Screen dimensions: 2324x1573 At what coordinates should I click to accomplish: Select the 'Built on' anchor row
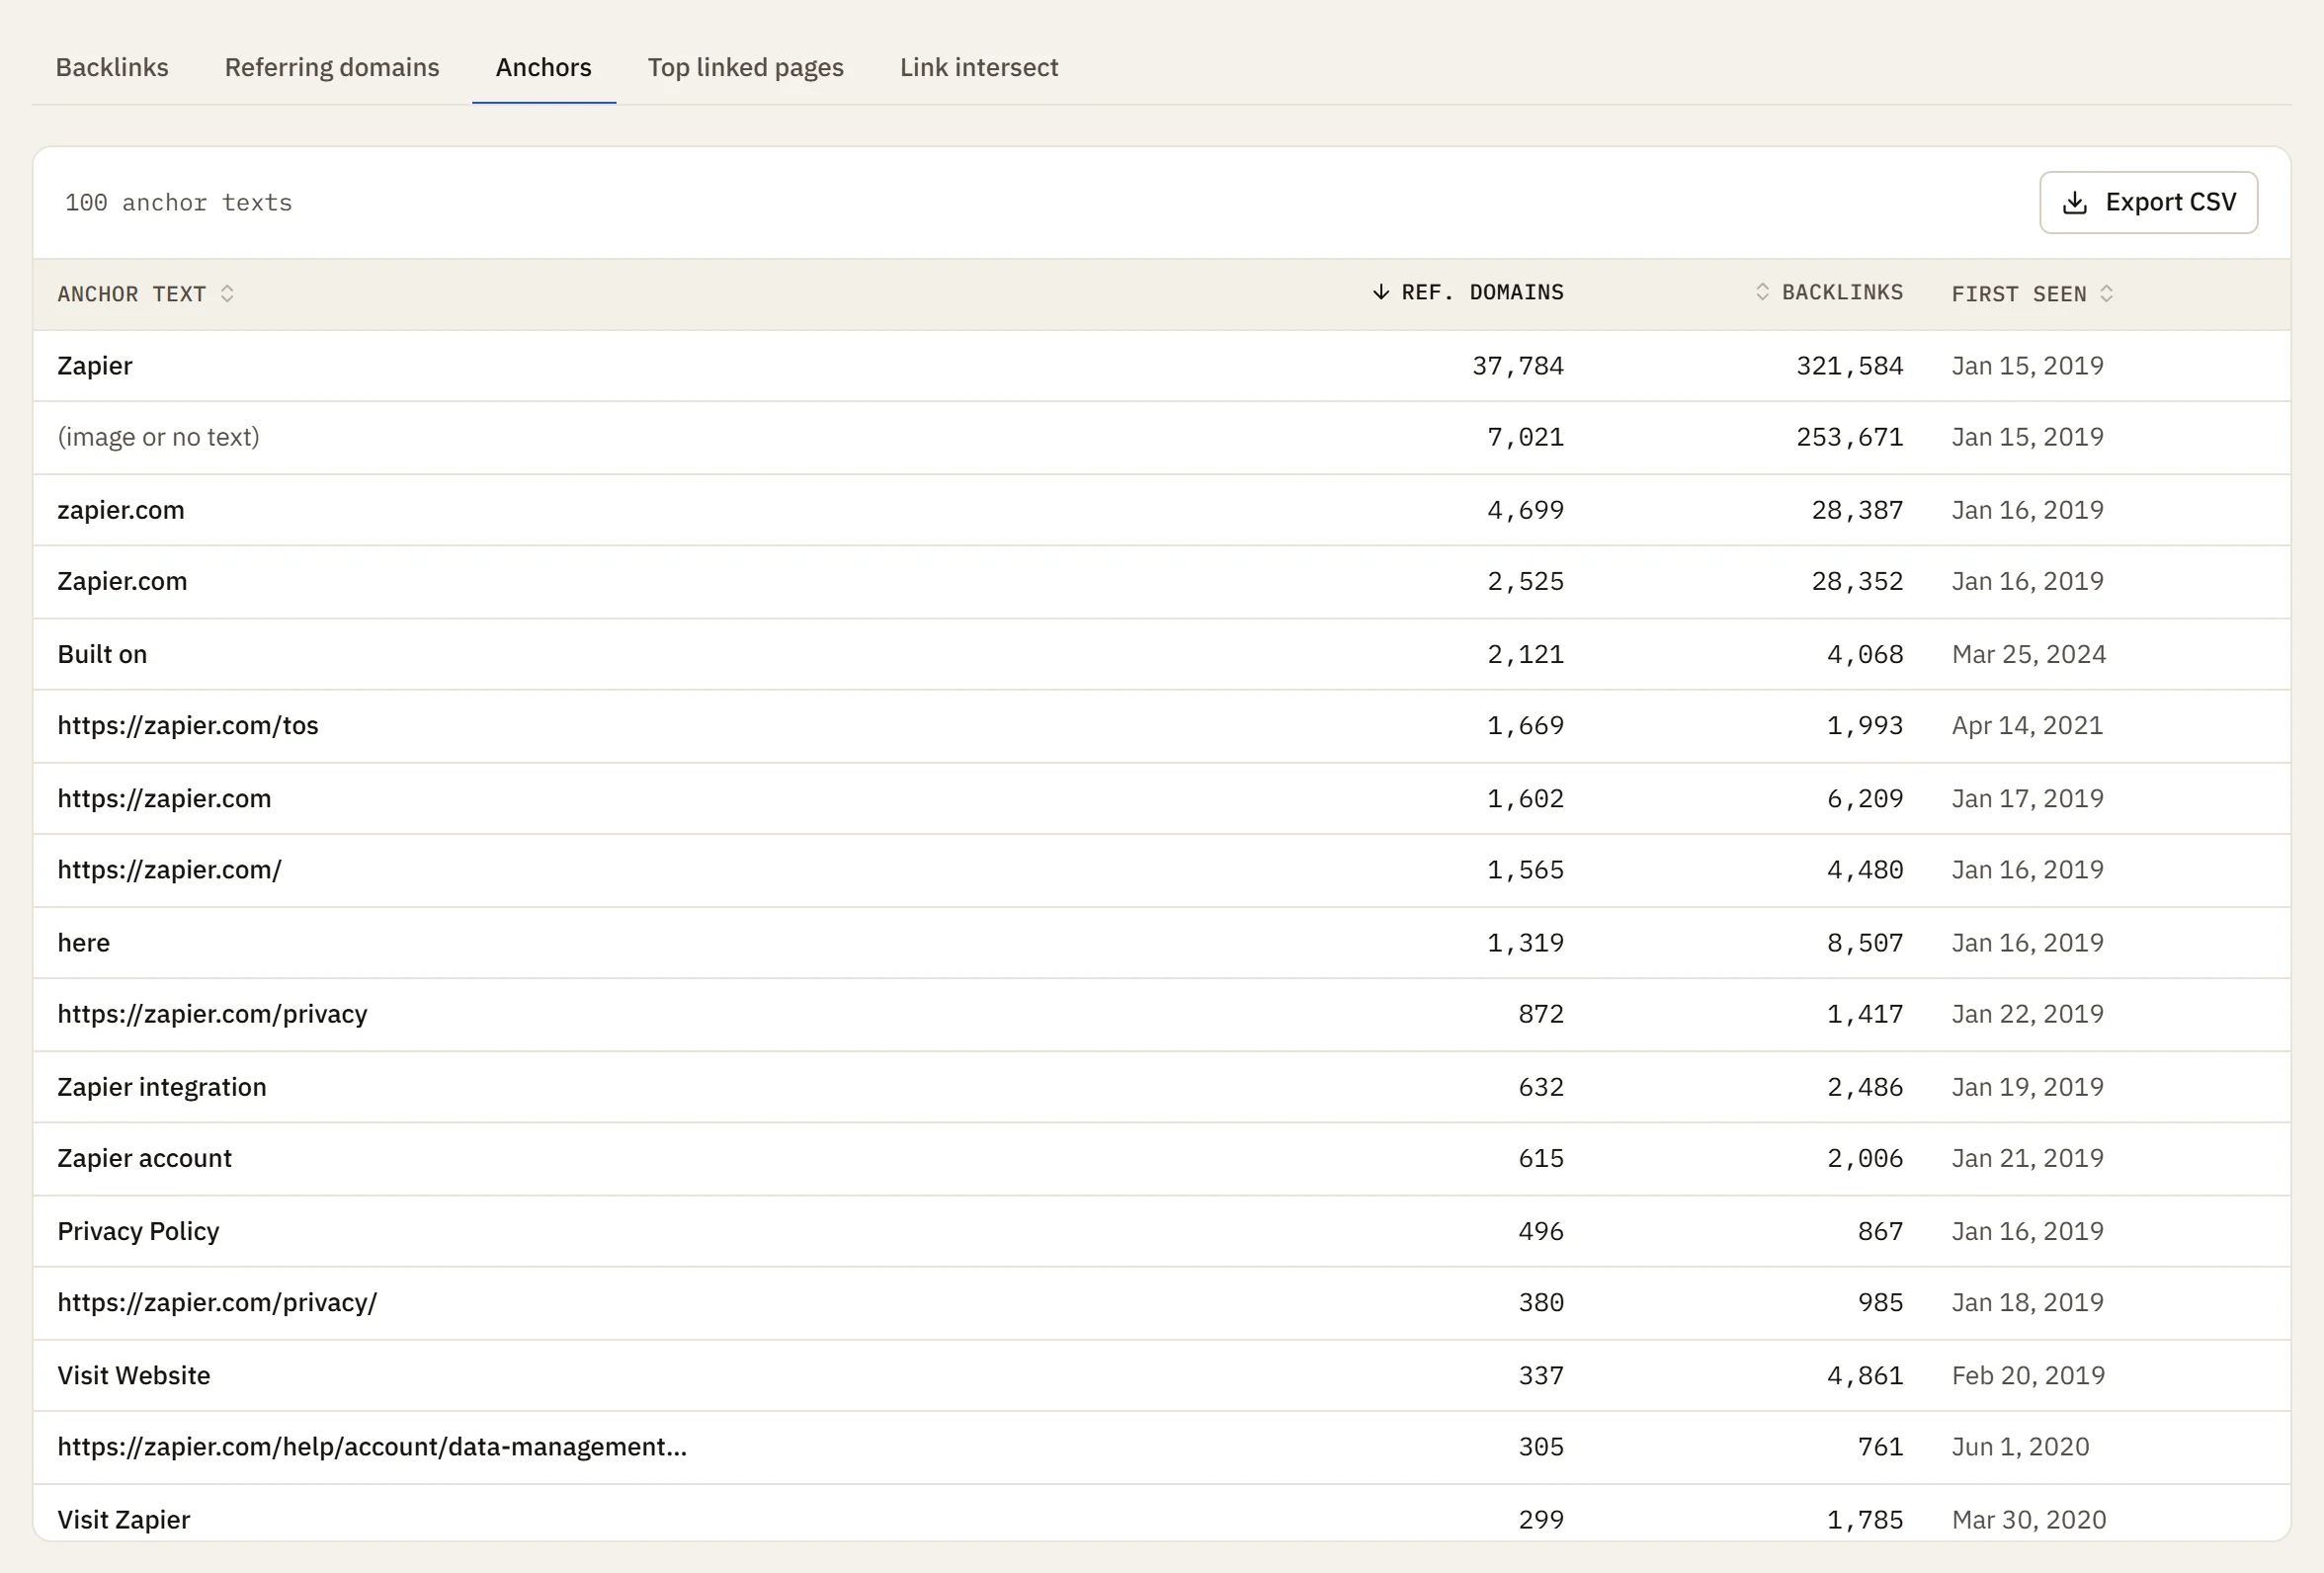point(1162,654)
